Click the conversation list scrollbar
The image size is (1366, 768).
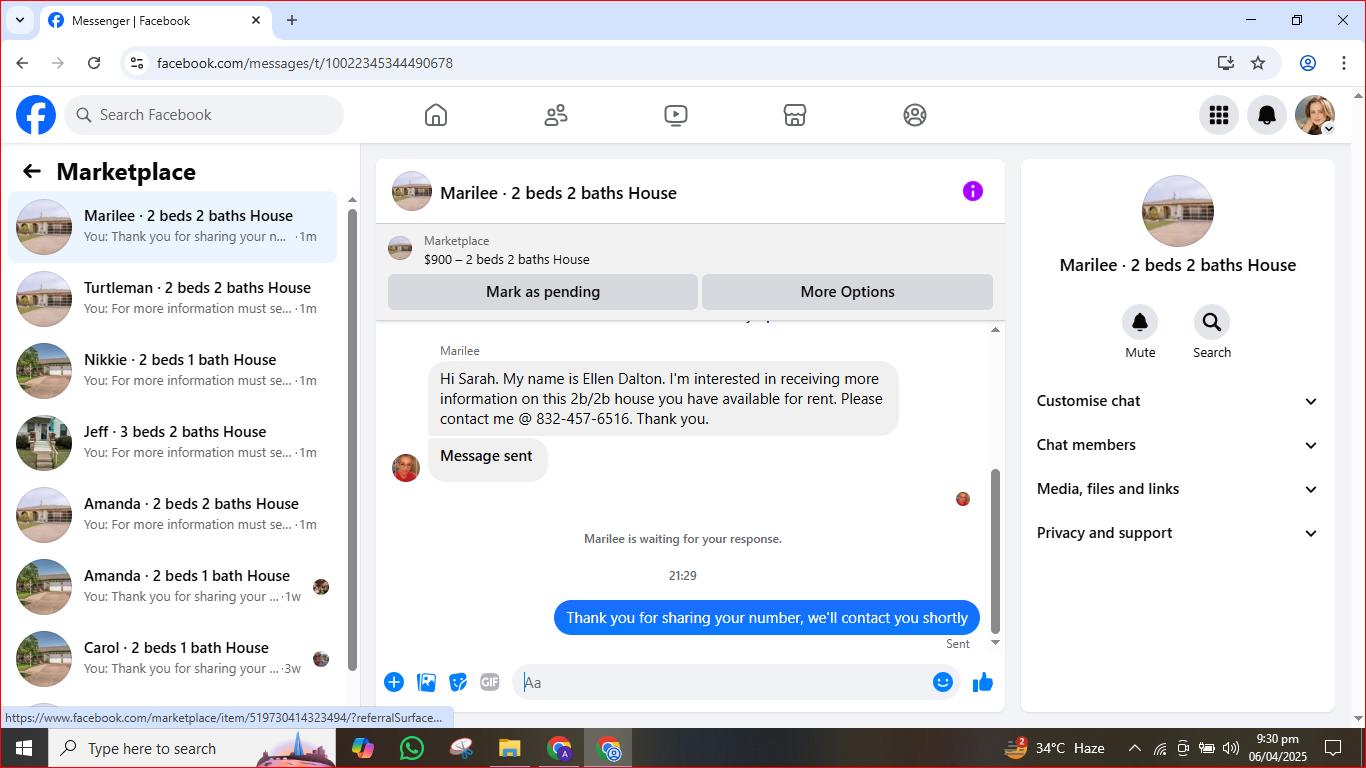click(x=352, y=439)
